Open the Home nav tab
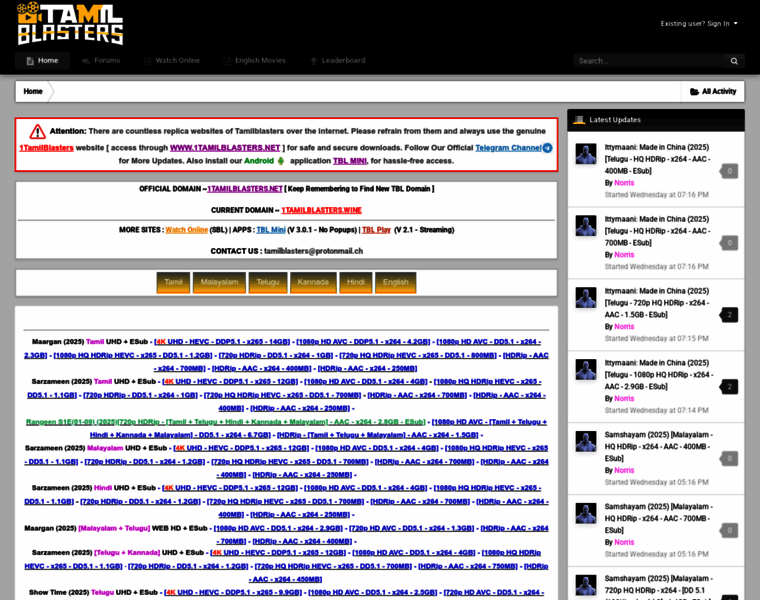 tap(42, 61)
